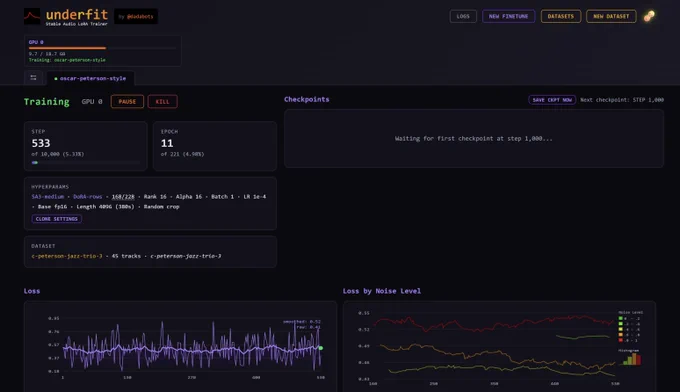
Task: Toggle the .2 - .4 noise level swatch
Action: coord(621,324)
